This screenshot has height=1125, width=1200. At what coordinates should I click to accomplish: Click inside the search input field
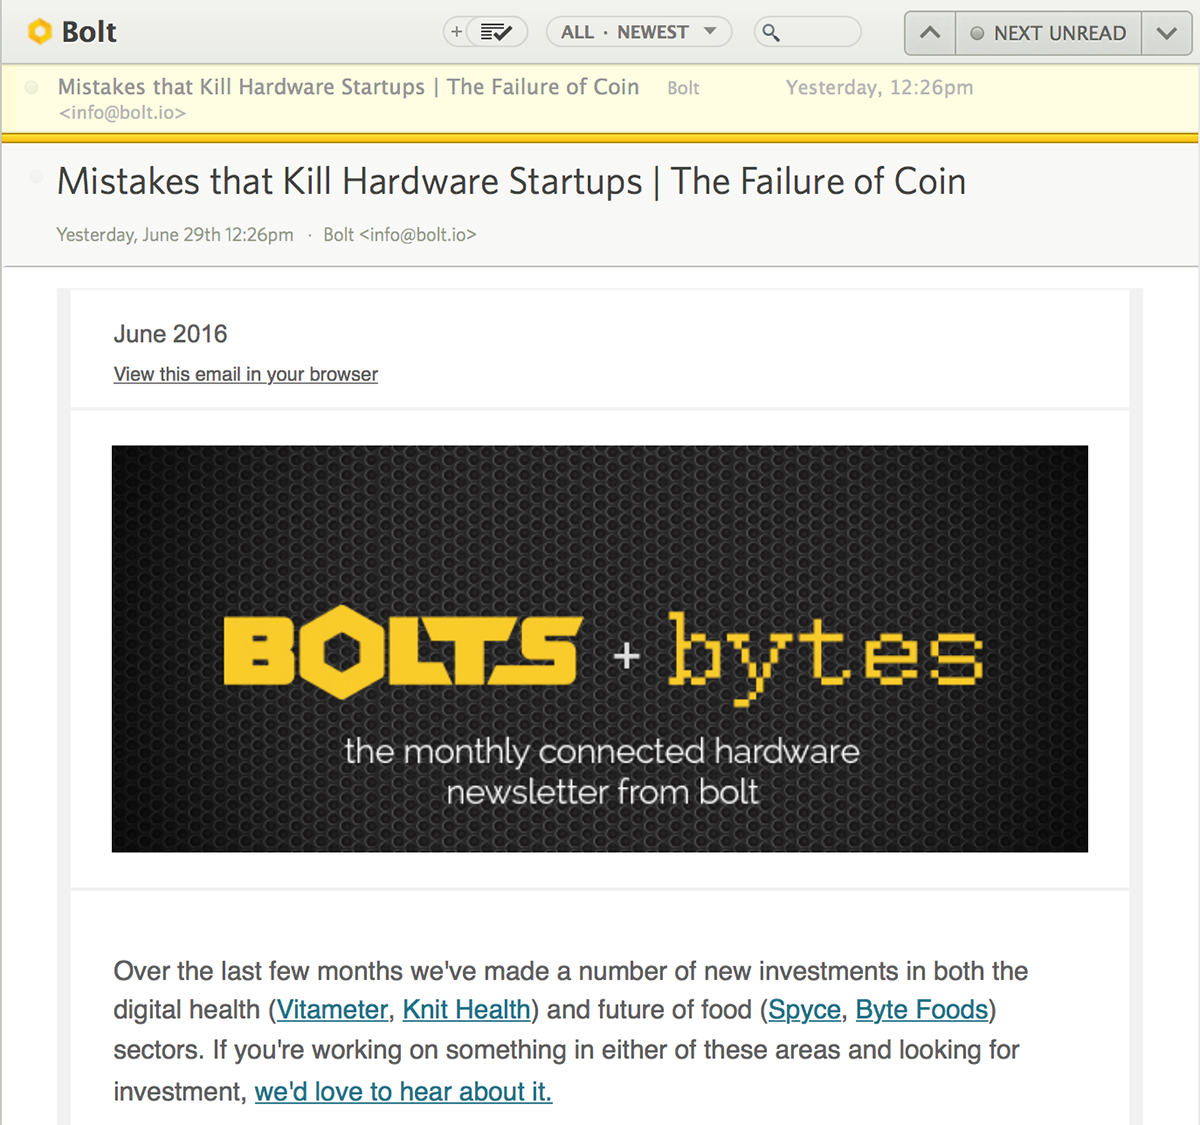point(810,32)
